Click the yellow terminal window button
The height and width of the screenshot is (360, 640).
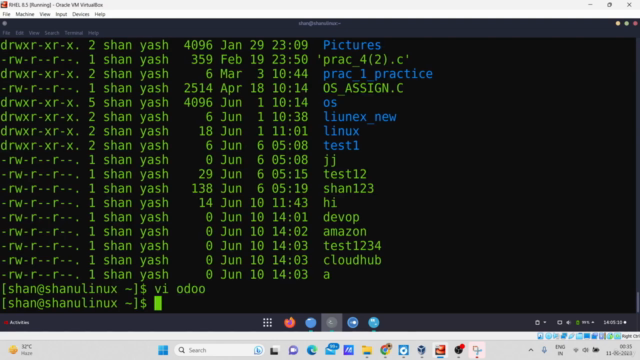click(x=618, y=23)
